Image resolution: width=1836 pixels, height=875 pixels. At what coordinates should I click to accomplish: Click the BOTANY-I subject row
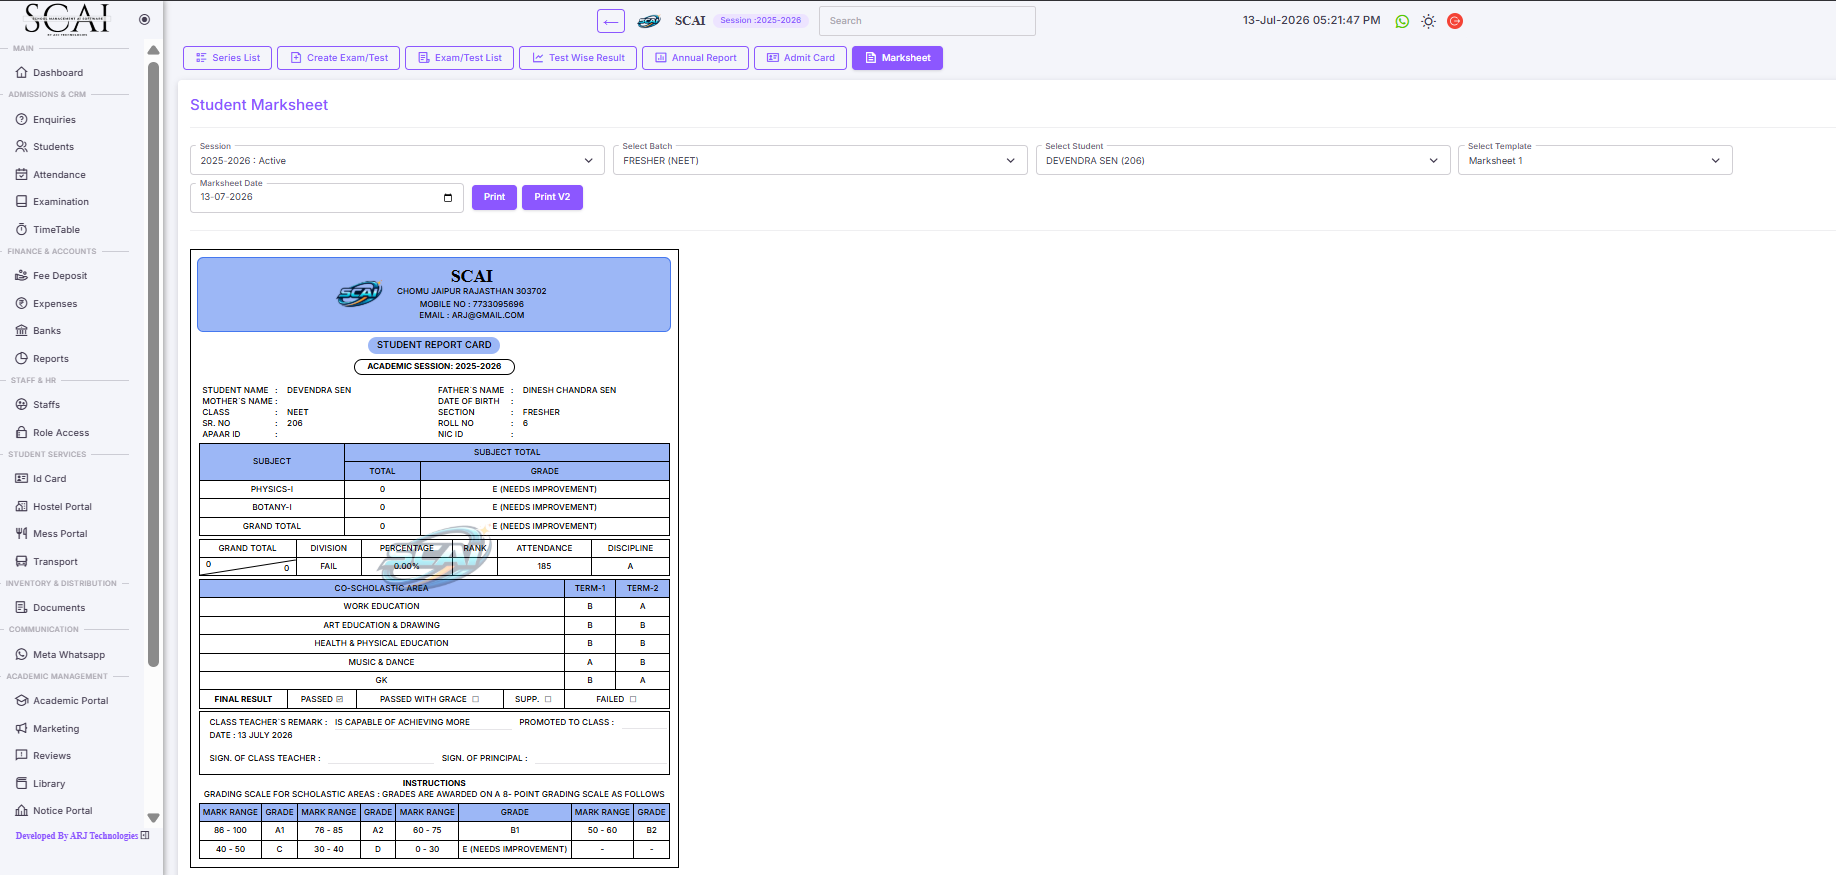coord(434,507)
